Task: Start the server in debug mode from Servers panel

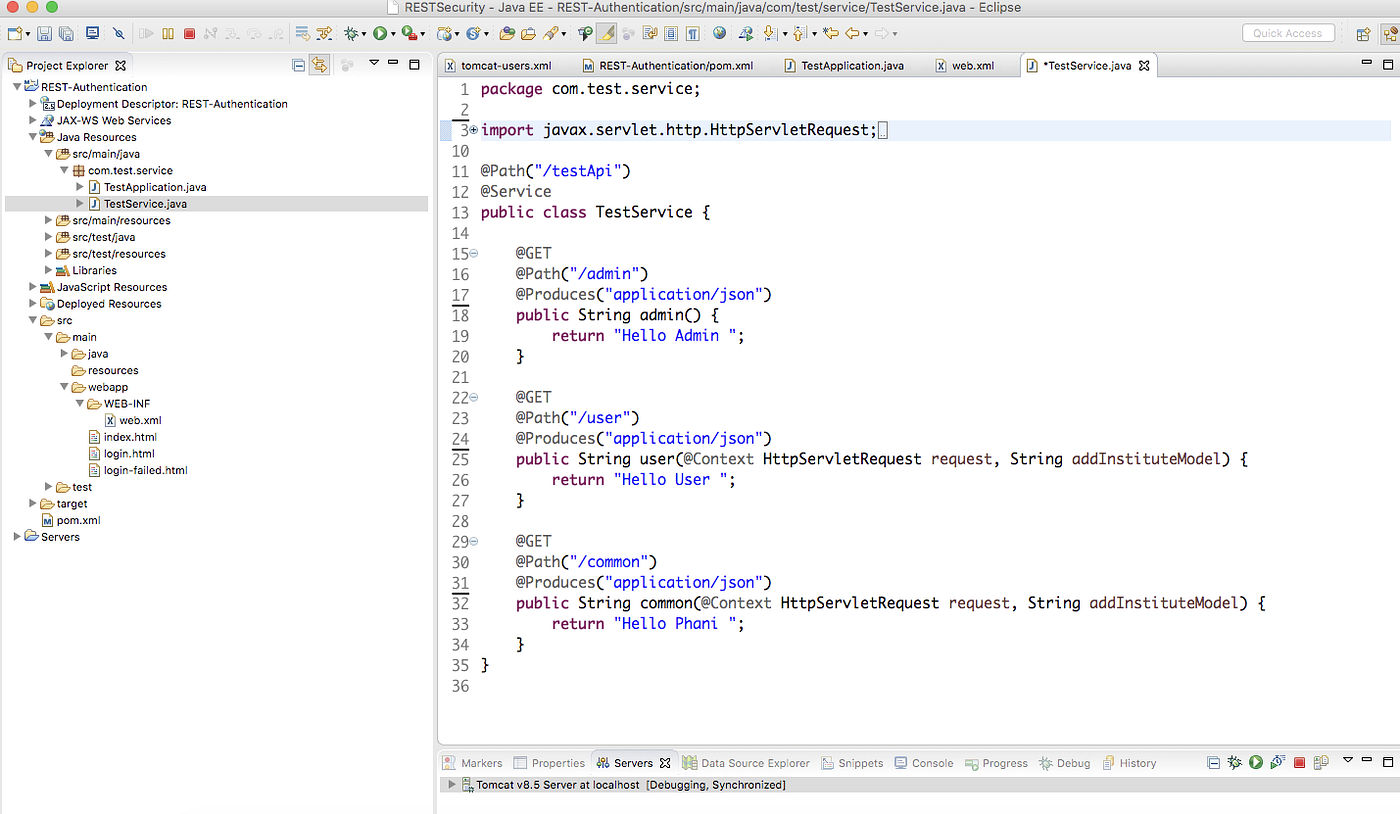Action: point(1235,763)
